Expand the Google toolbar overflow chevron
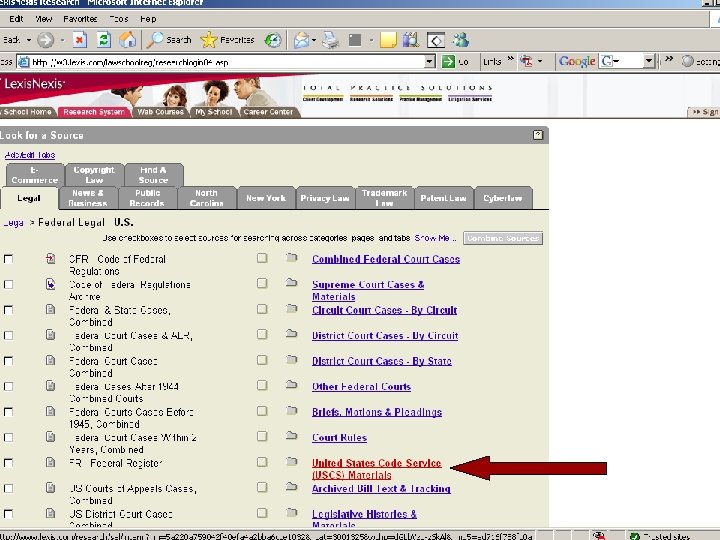This screenshot has width=720, height=540. pyautogui.click(x=669, y=59)
